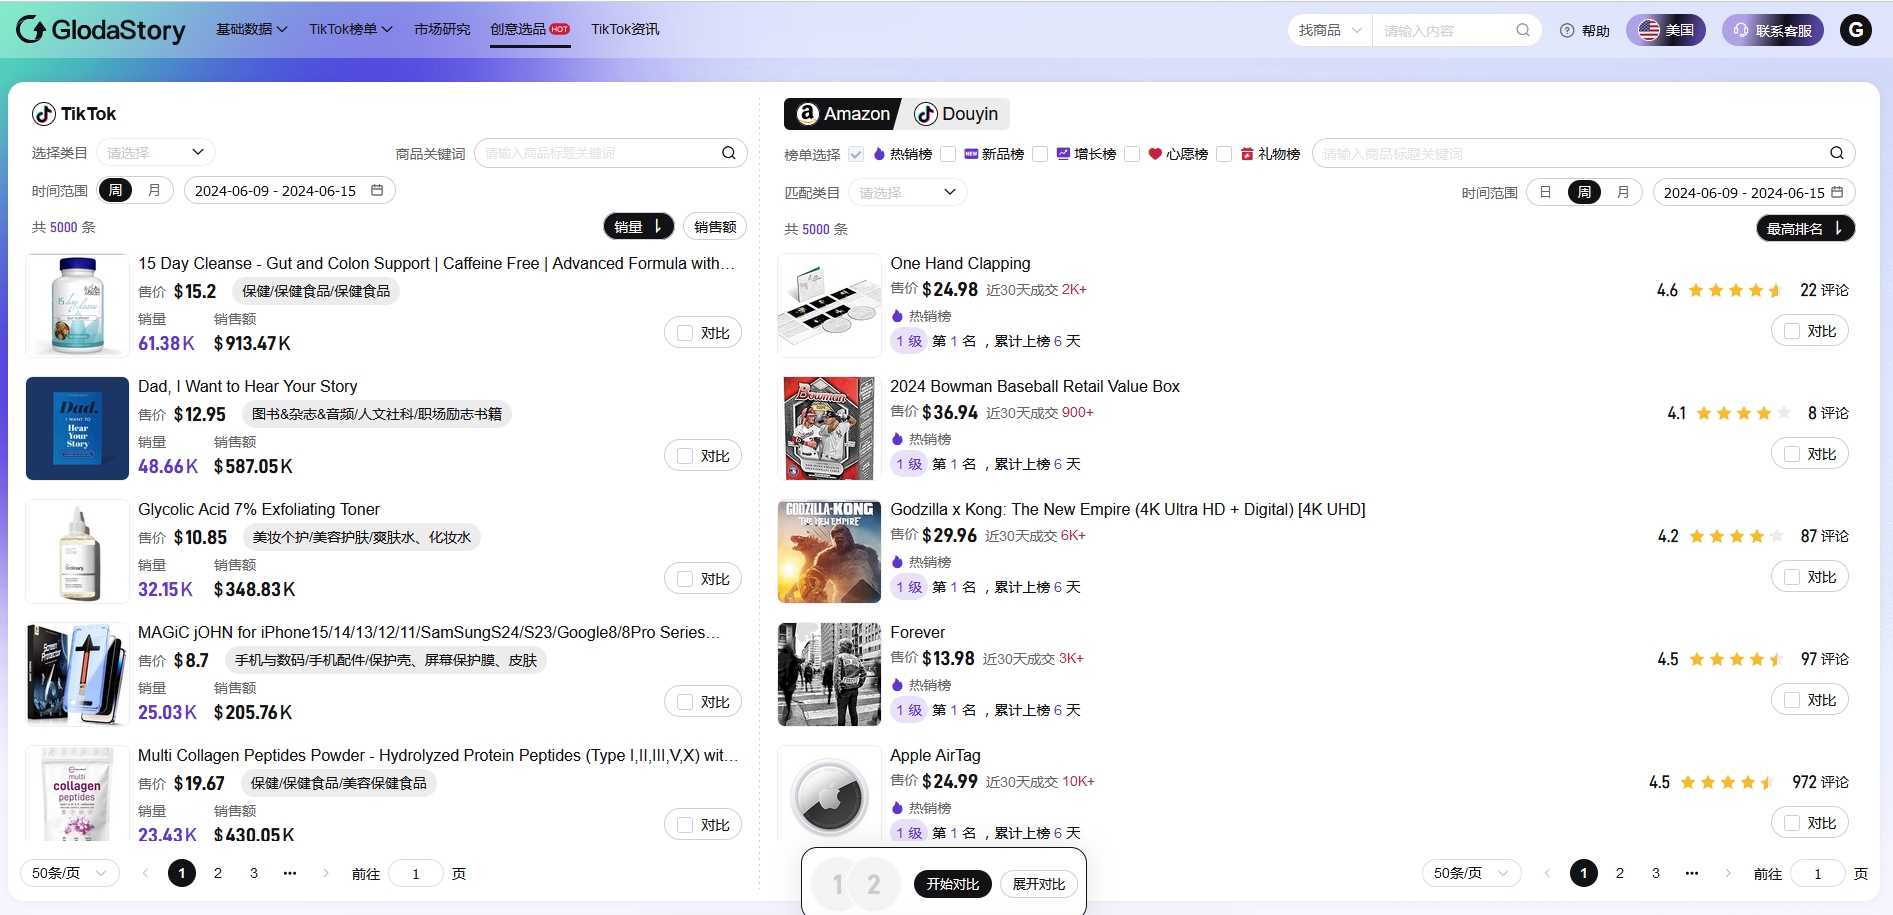Viewport: 1893px width, 915px height.
Task: Sort Amazon list by 最高排名
Action: (1805, 228)
